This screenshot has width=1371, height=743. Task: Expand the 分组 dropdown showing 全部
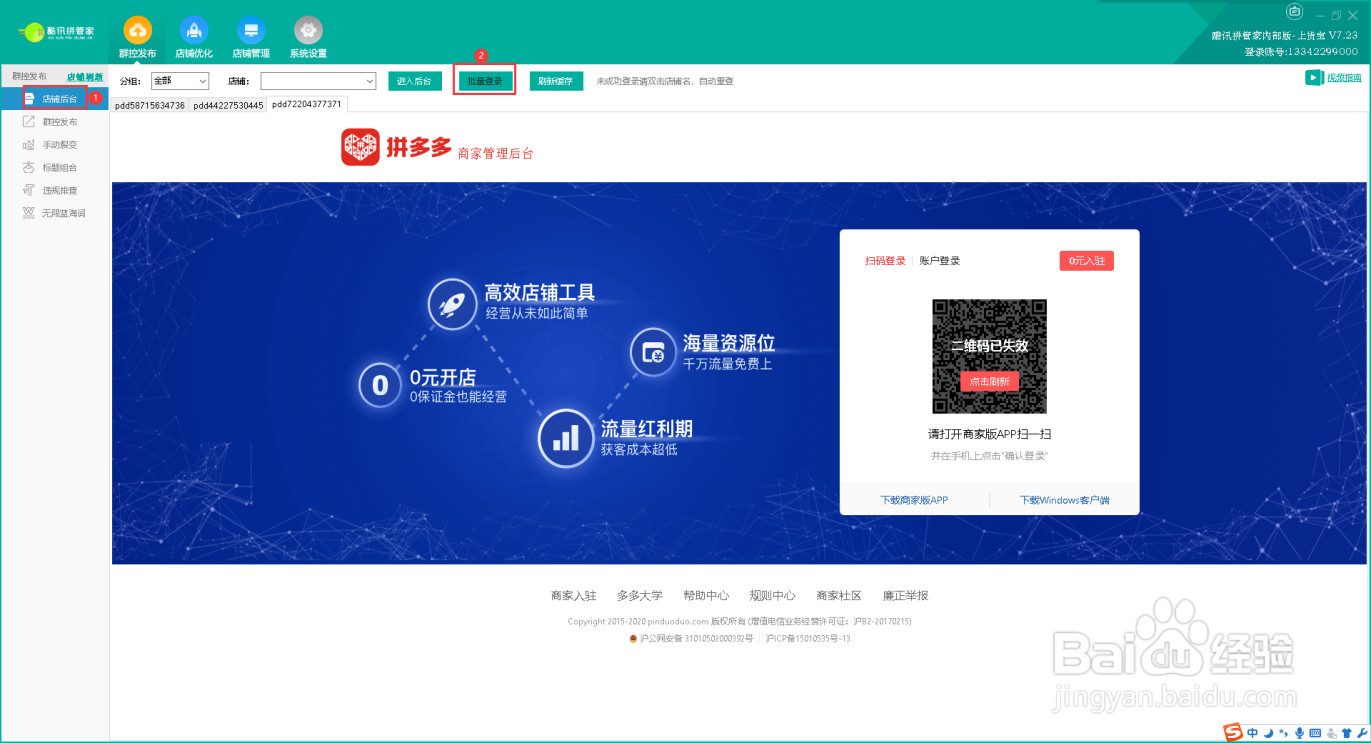tap(180, 81)
